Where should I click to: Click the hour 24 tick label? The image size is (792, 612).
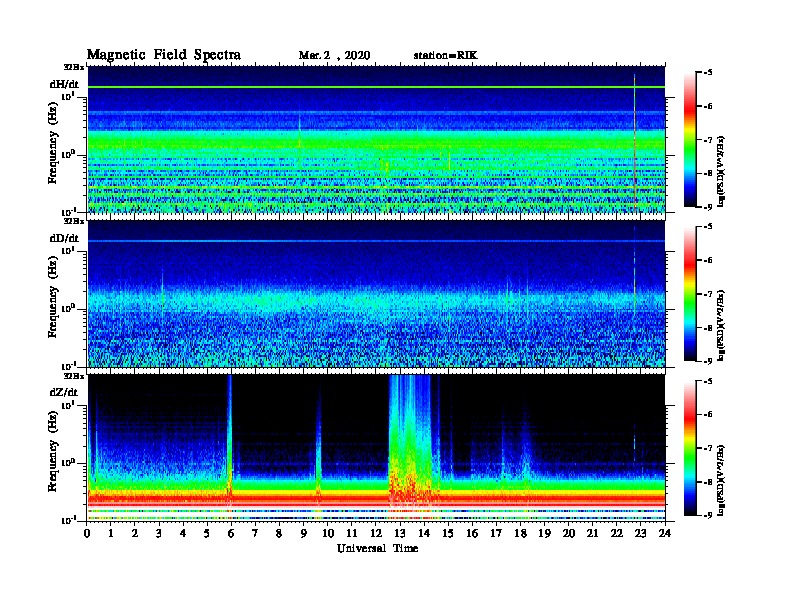[665, 534]
